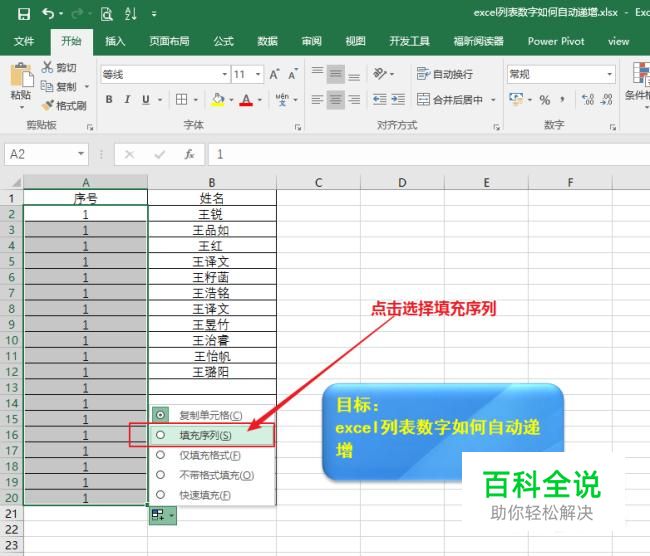Customize quick access toolbar dropdown

pos(154,14)
